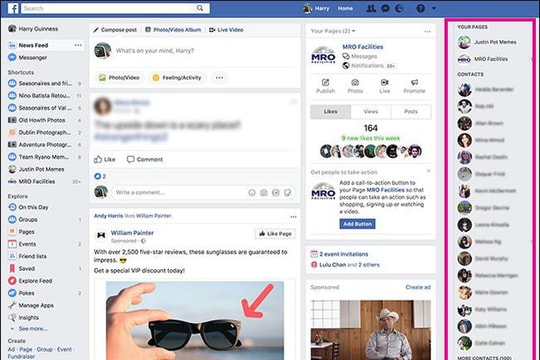540x360 pixels.
Task: Click Like Page button for Willam Painter
Action: point(275,234)
